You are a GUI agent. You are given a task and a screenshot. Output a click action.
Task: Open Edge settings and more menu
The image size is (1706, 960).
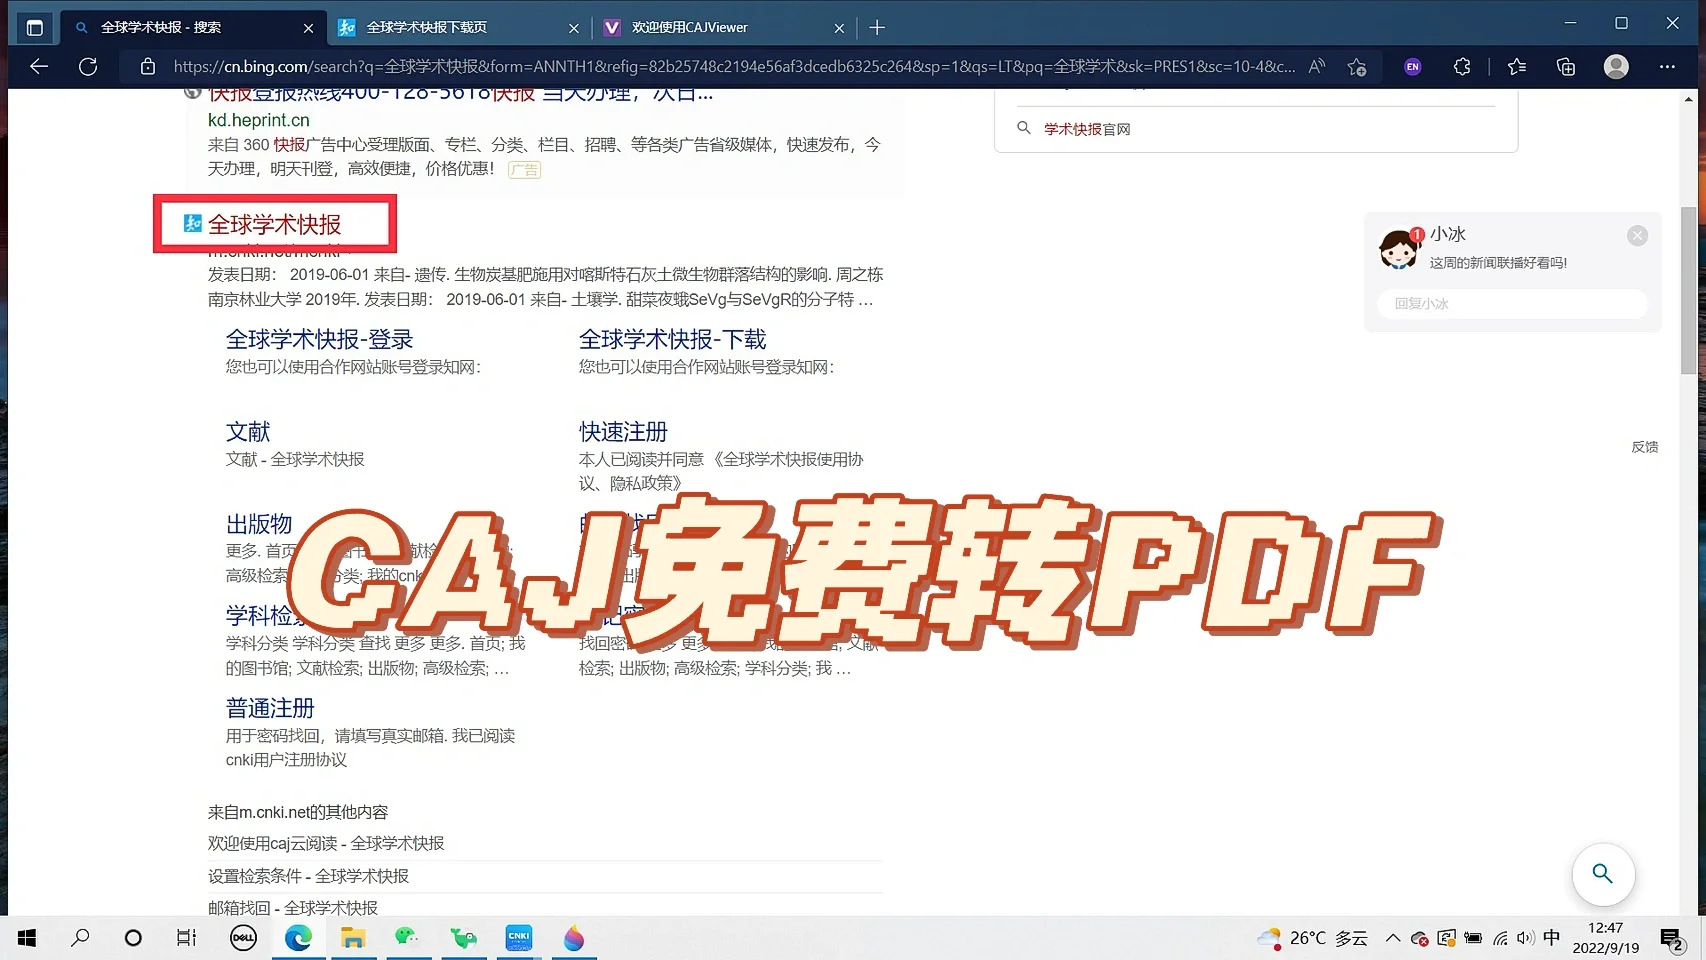[1667, 67]
